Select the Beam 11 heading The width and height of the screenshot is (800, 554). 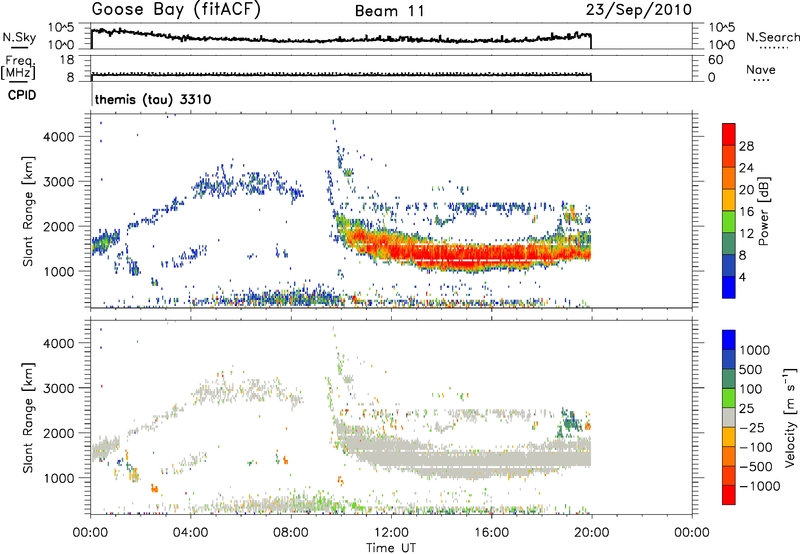tap(390, 11)
